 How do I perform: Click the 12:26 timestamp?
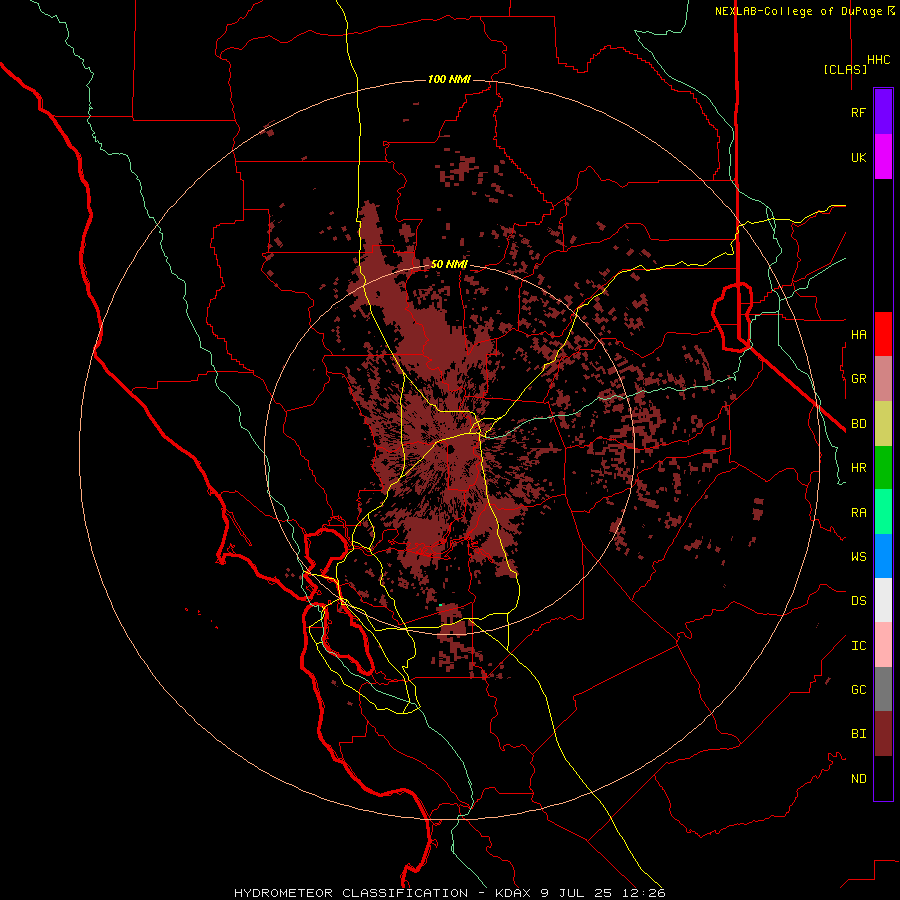pyautogui.click(x=646, y=893)
